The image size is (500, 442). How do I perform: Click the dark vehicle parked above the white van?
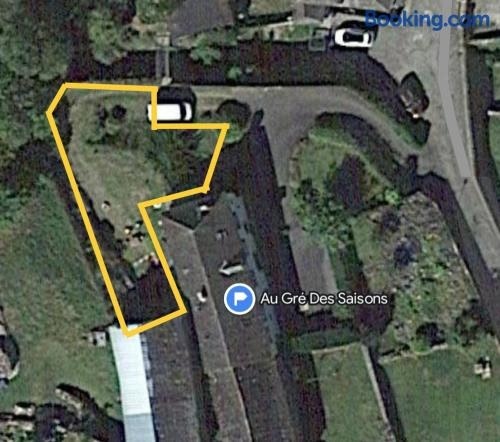tap(176, 95)
